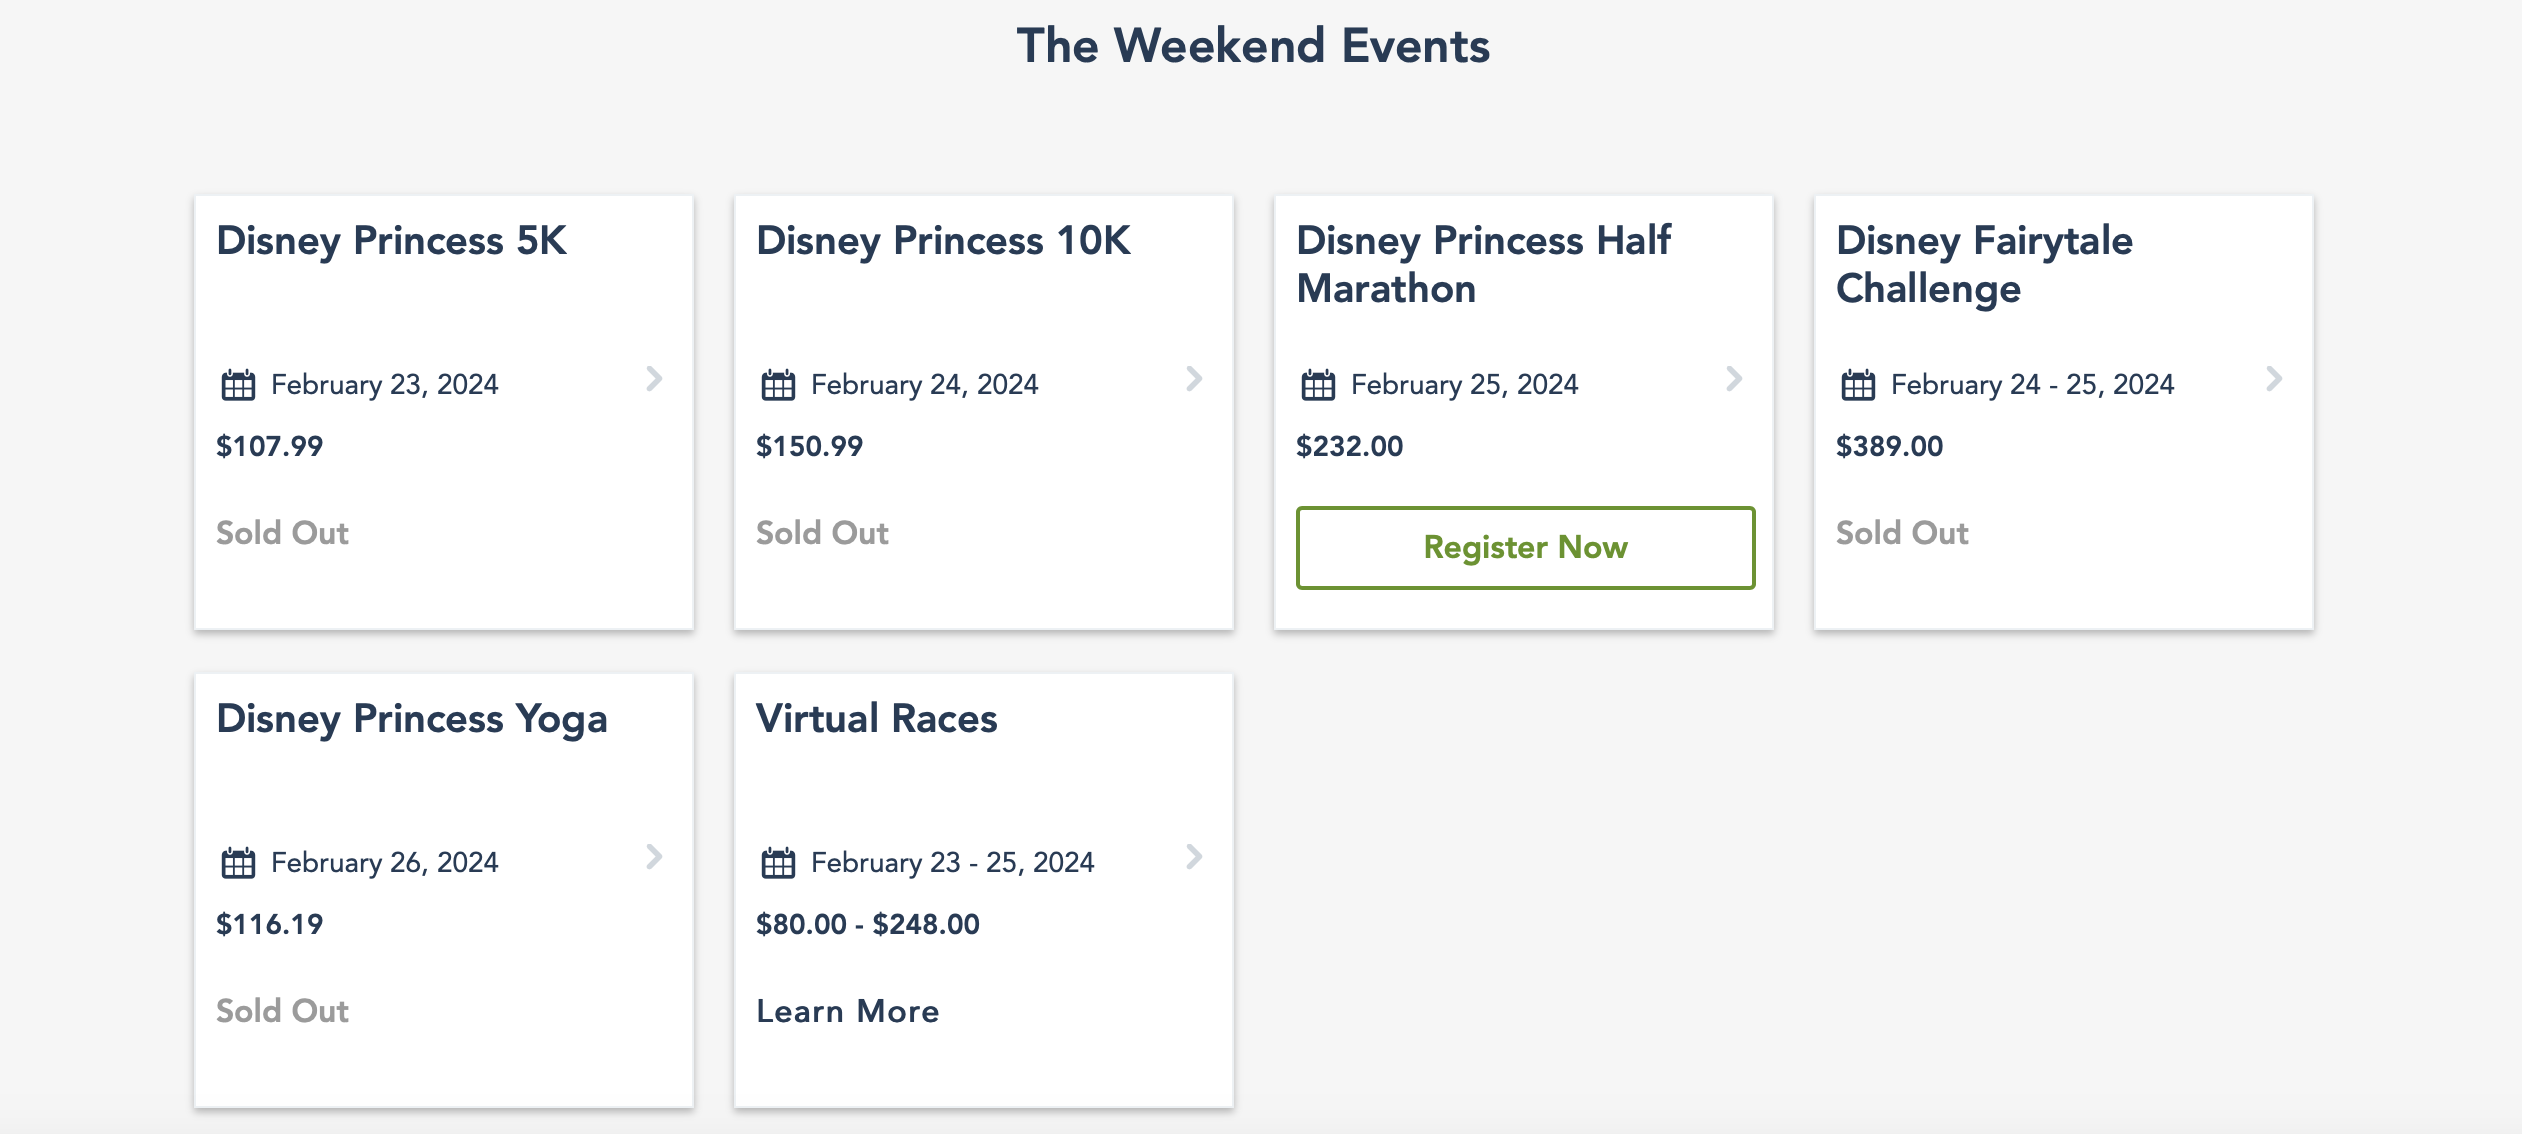Open Virtual Races chevron arrow

point(1194,857)
